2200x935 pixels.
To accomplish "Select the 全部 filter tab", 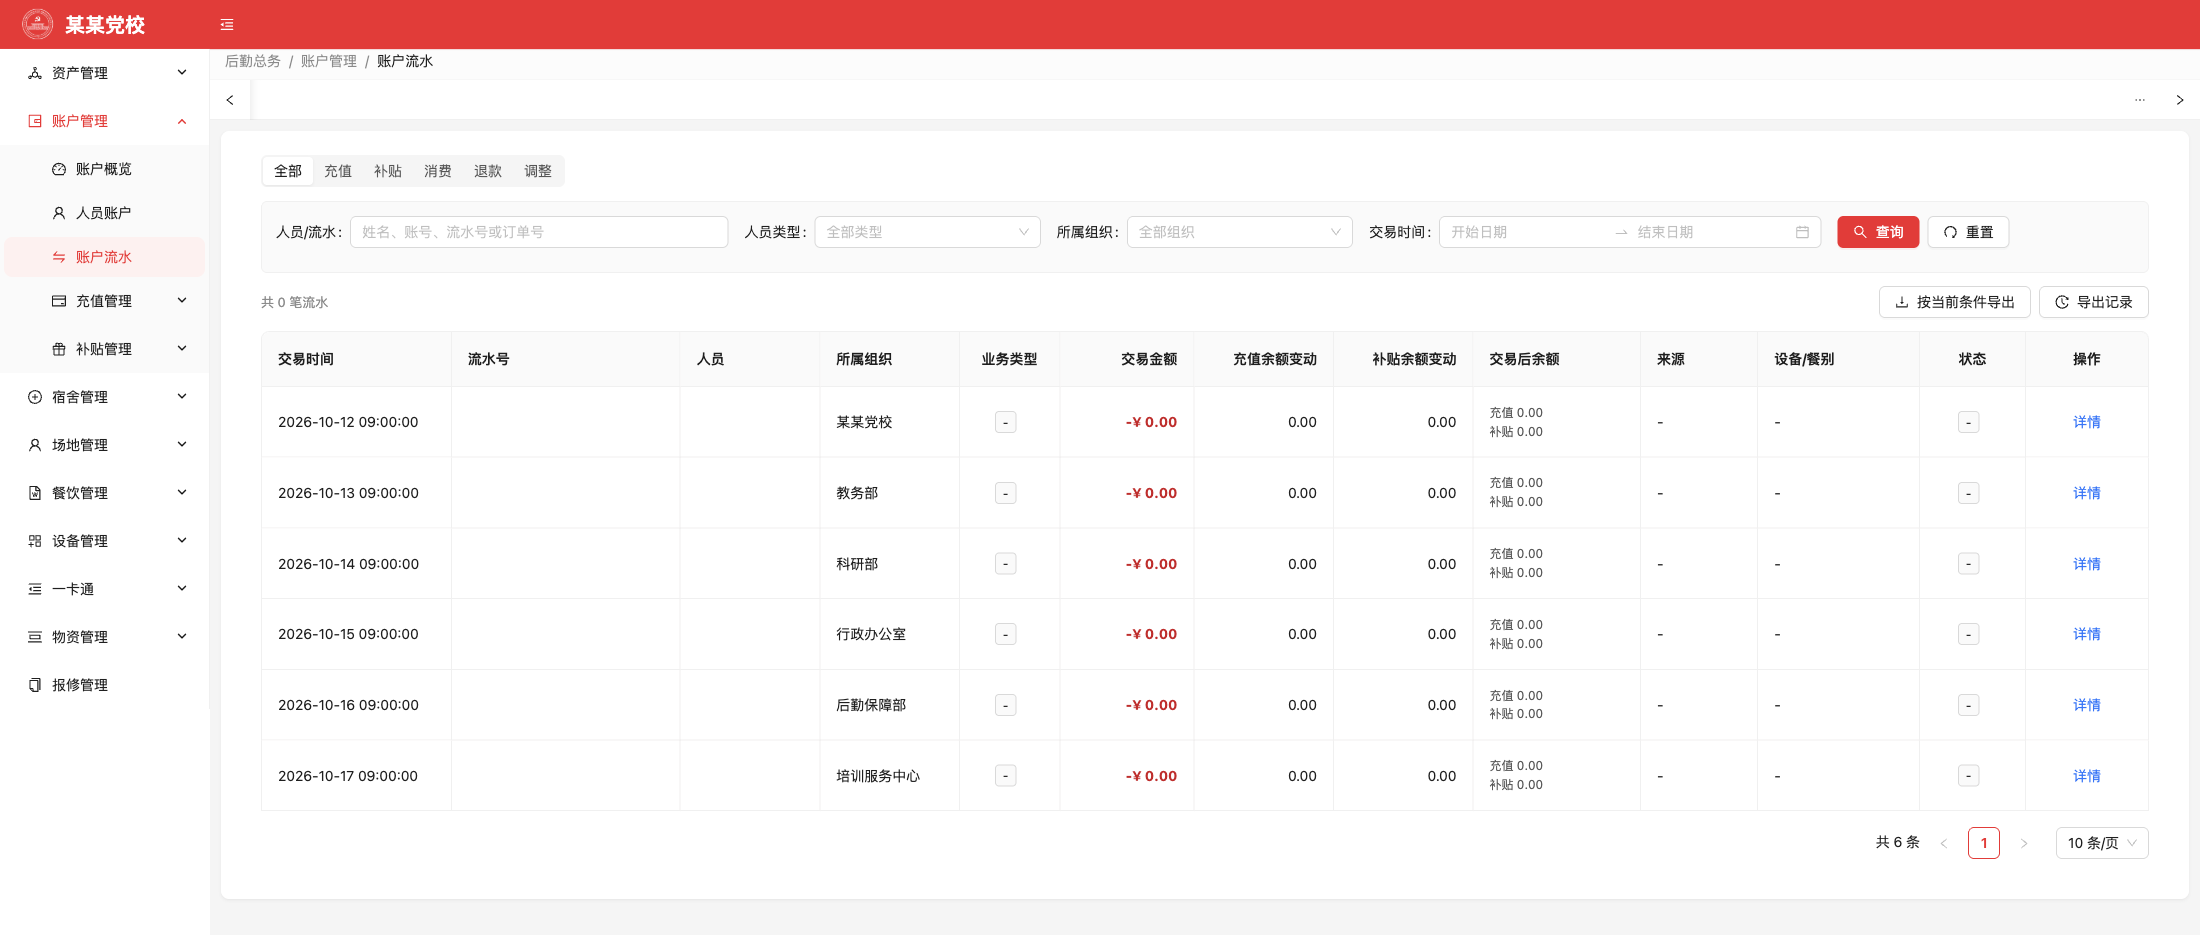I will (x=288, y=171).
